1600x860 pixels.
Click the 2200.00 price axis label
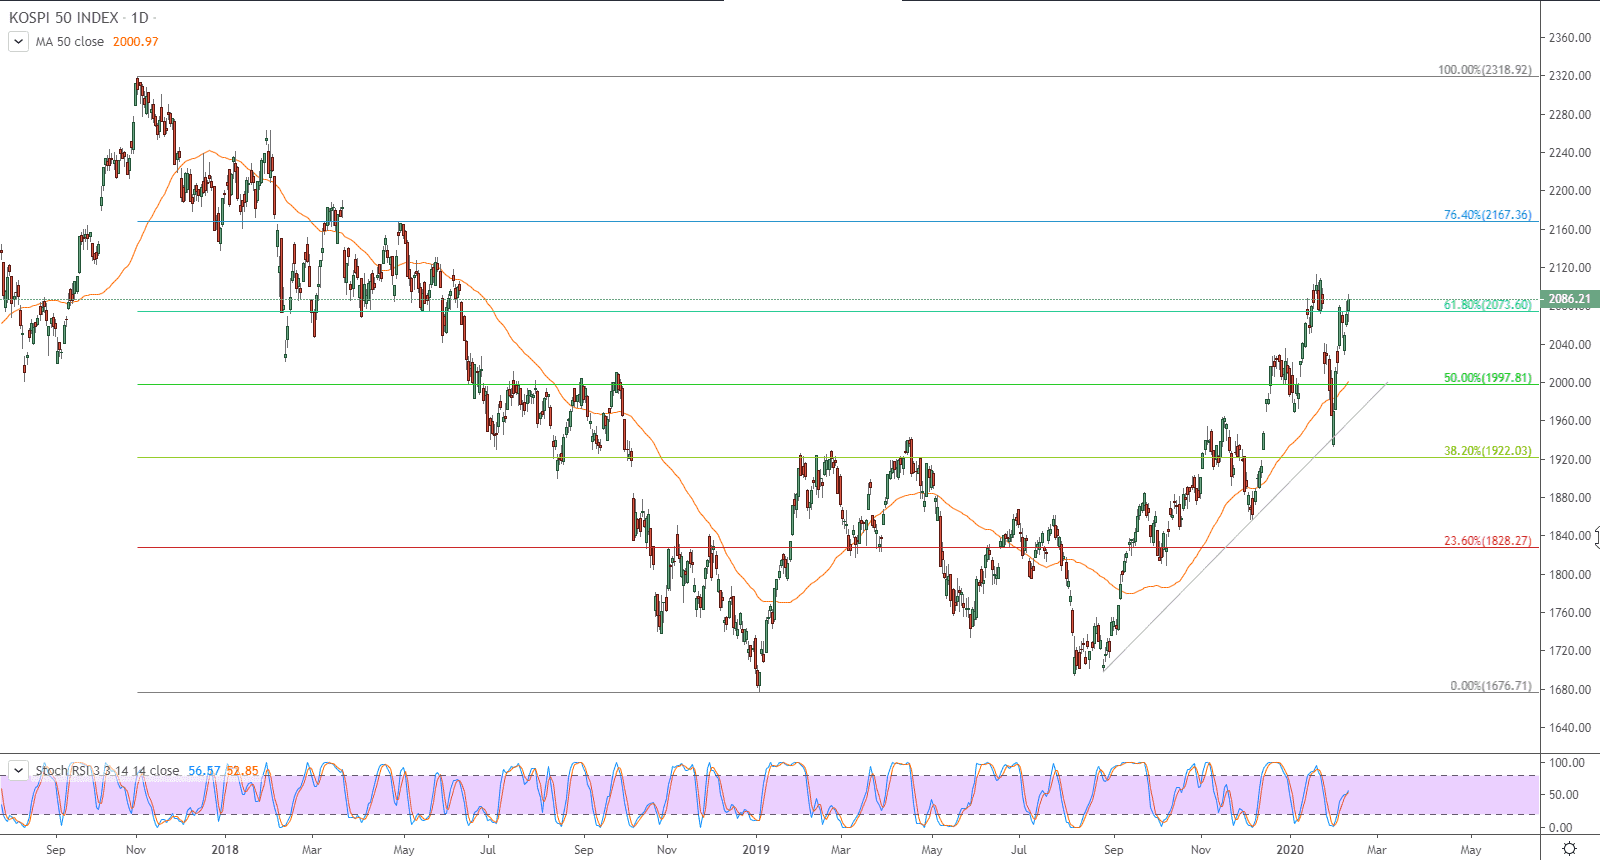tap(1569, 191)
